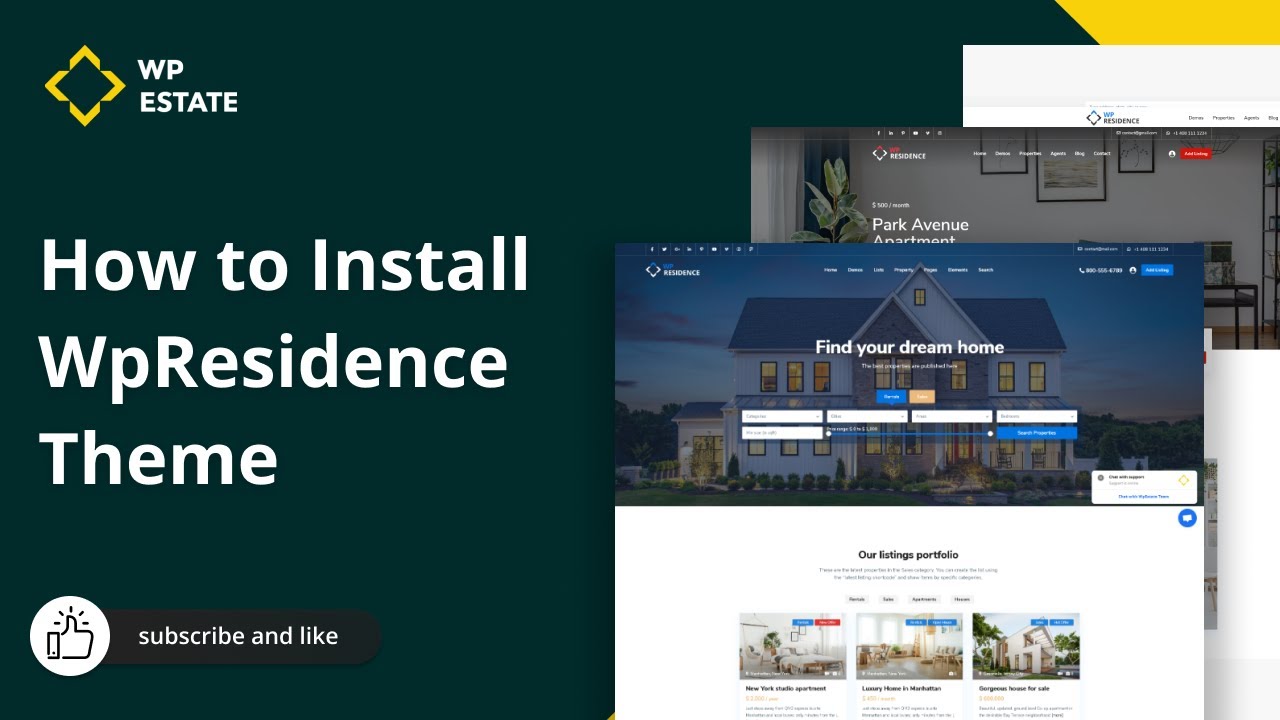Click the Gorgeous house for sale title
1280x720 pixels.
(1016, 688)
